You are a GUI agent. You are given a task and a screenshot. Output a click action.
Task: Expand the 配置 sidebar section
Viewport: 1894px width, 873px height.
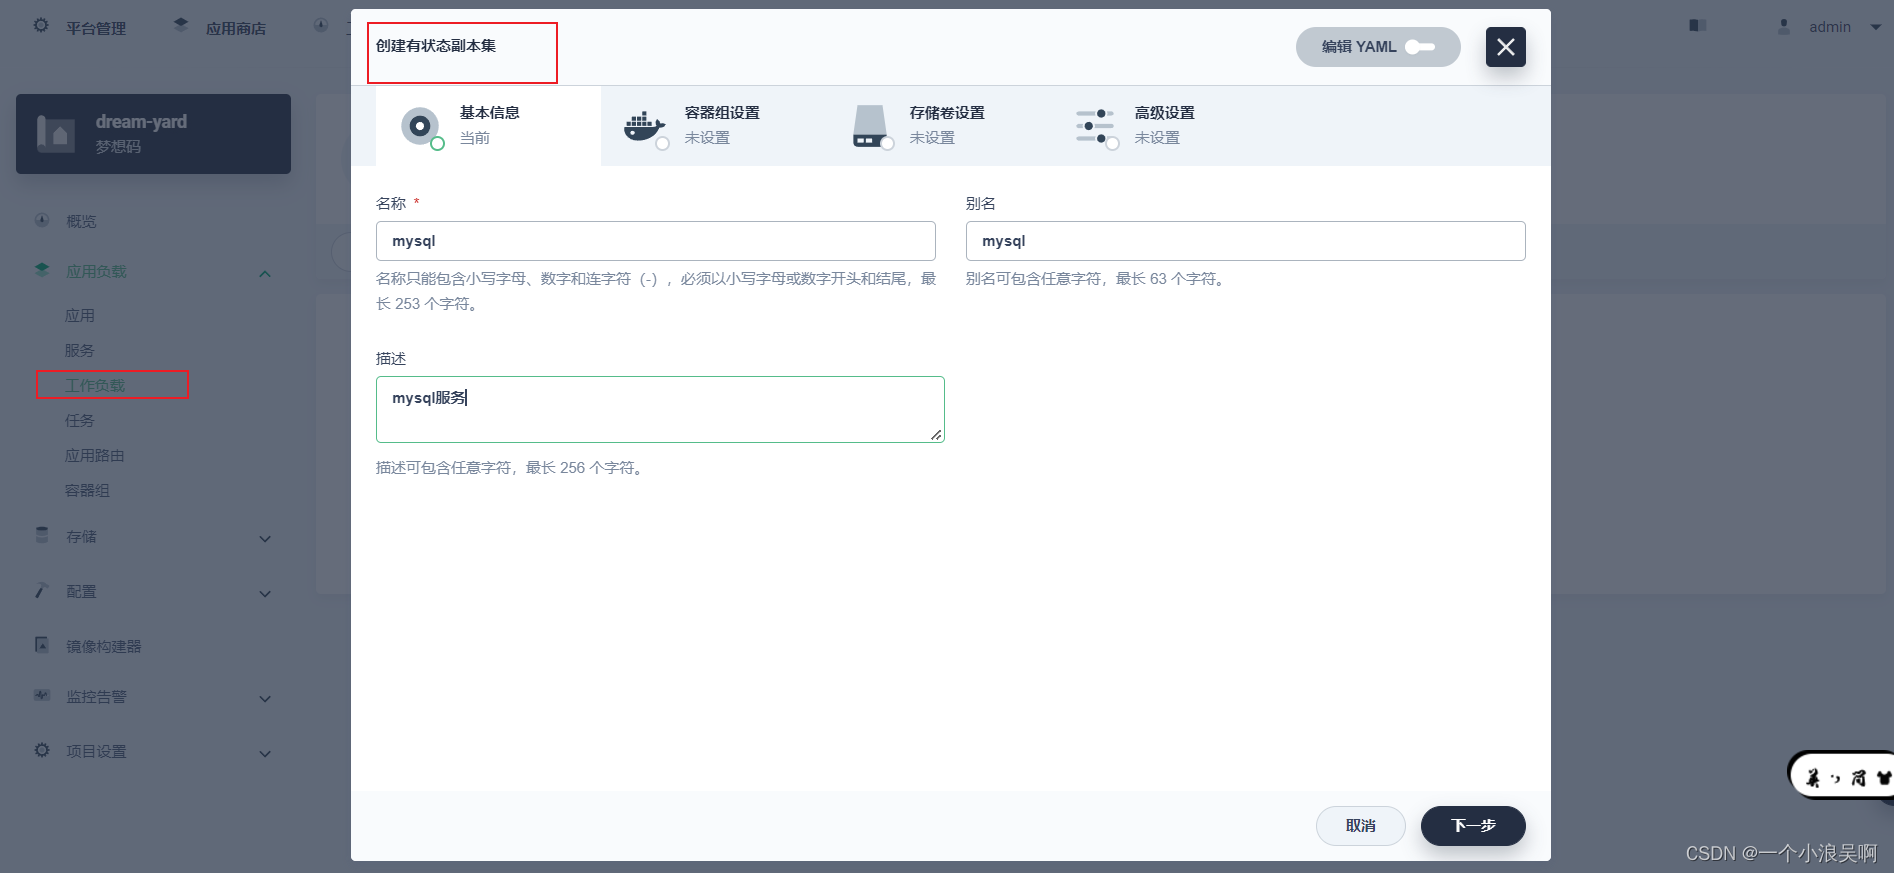click(265, 593)
